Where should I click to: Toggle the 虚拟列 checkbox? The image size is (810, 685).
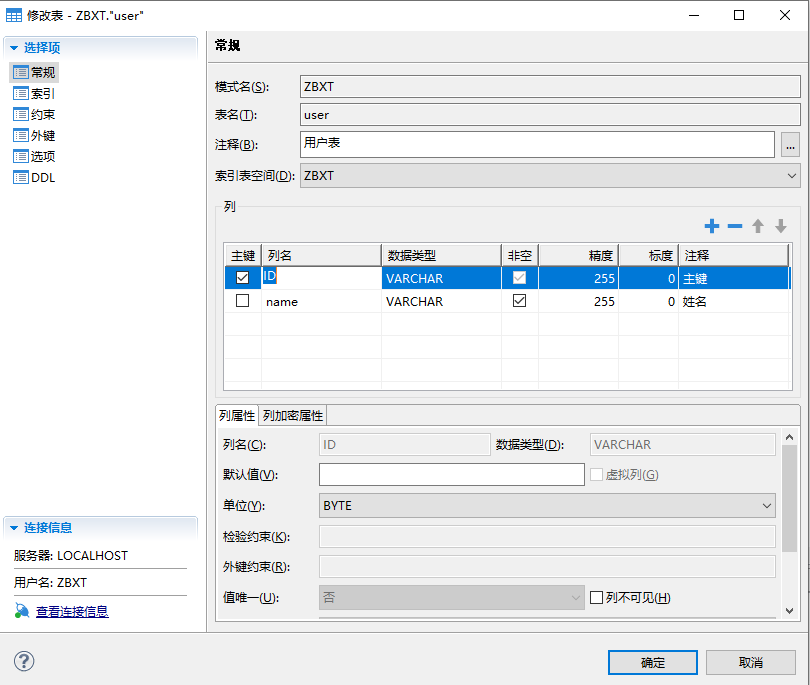click(596, 474)
